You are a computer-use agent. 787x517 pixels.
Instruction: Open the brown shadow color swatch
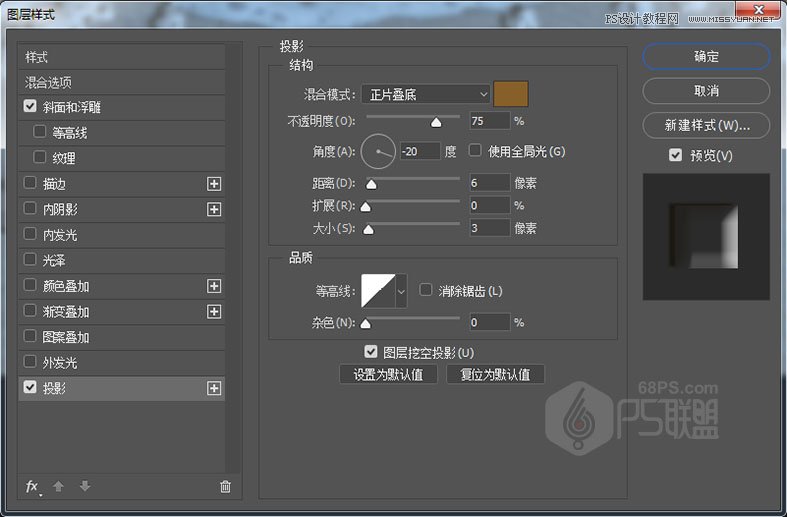pyautogui.click(x=511, y=94)
